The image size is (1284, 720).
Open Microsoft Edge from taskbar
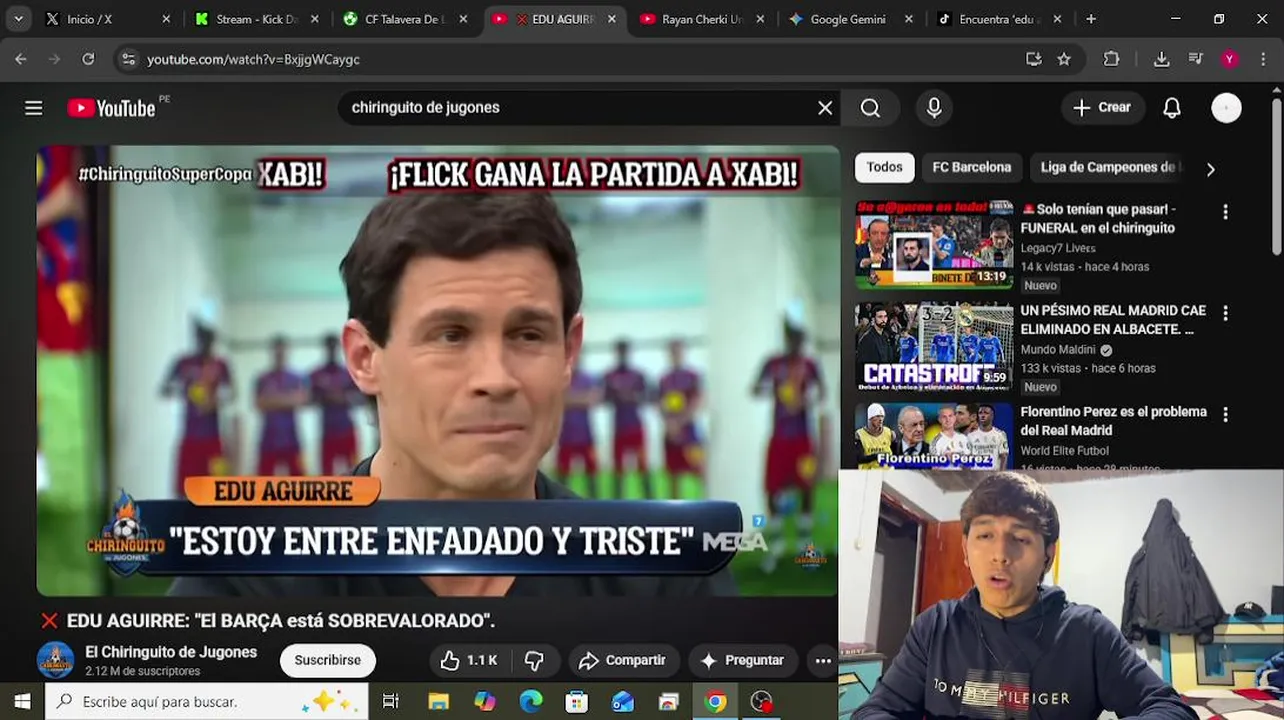pyautogui.click(x=531, y=702)
